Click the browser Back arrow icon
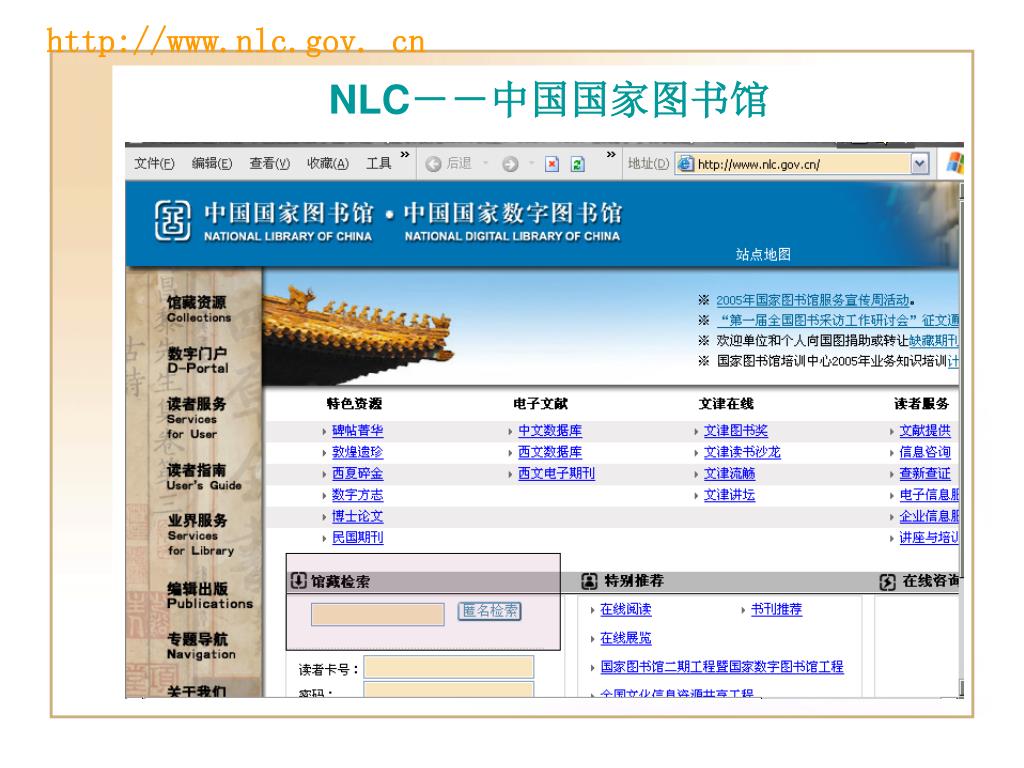Image resolution: width=1024 pixels, height=768 pixels. pos(433,164)
